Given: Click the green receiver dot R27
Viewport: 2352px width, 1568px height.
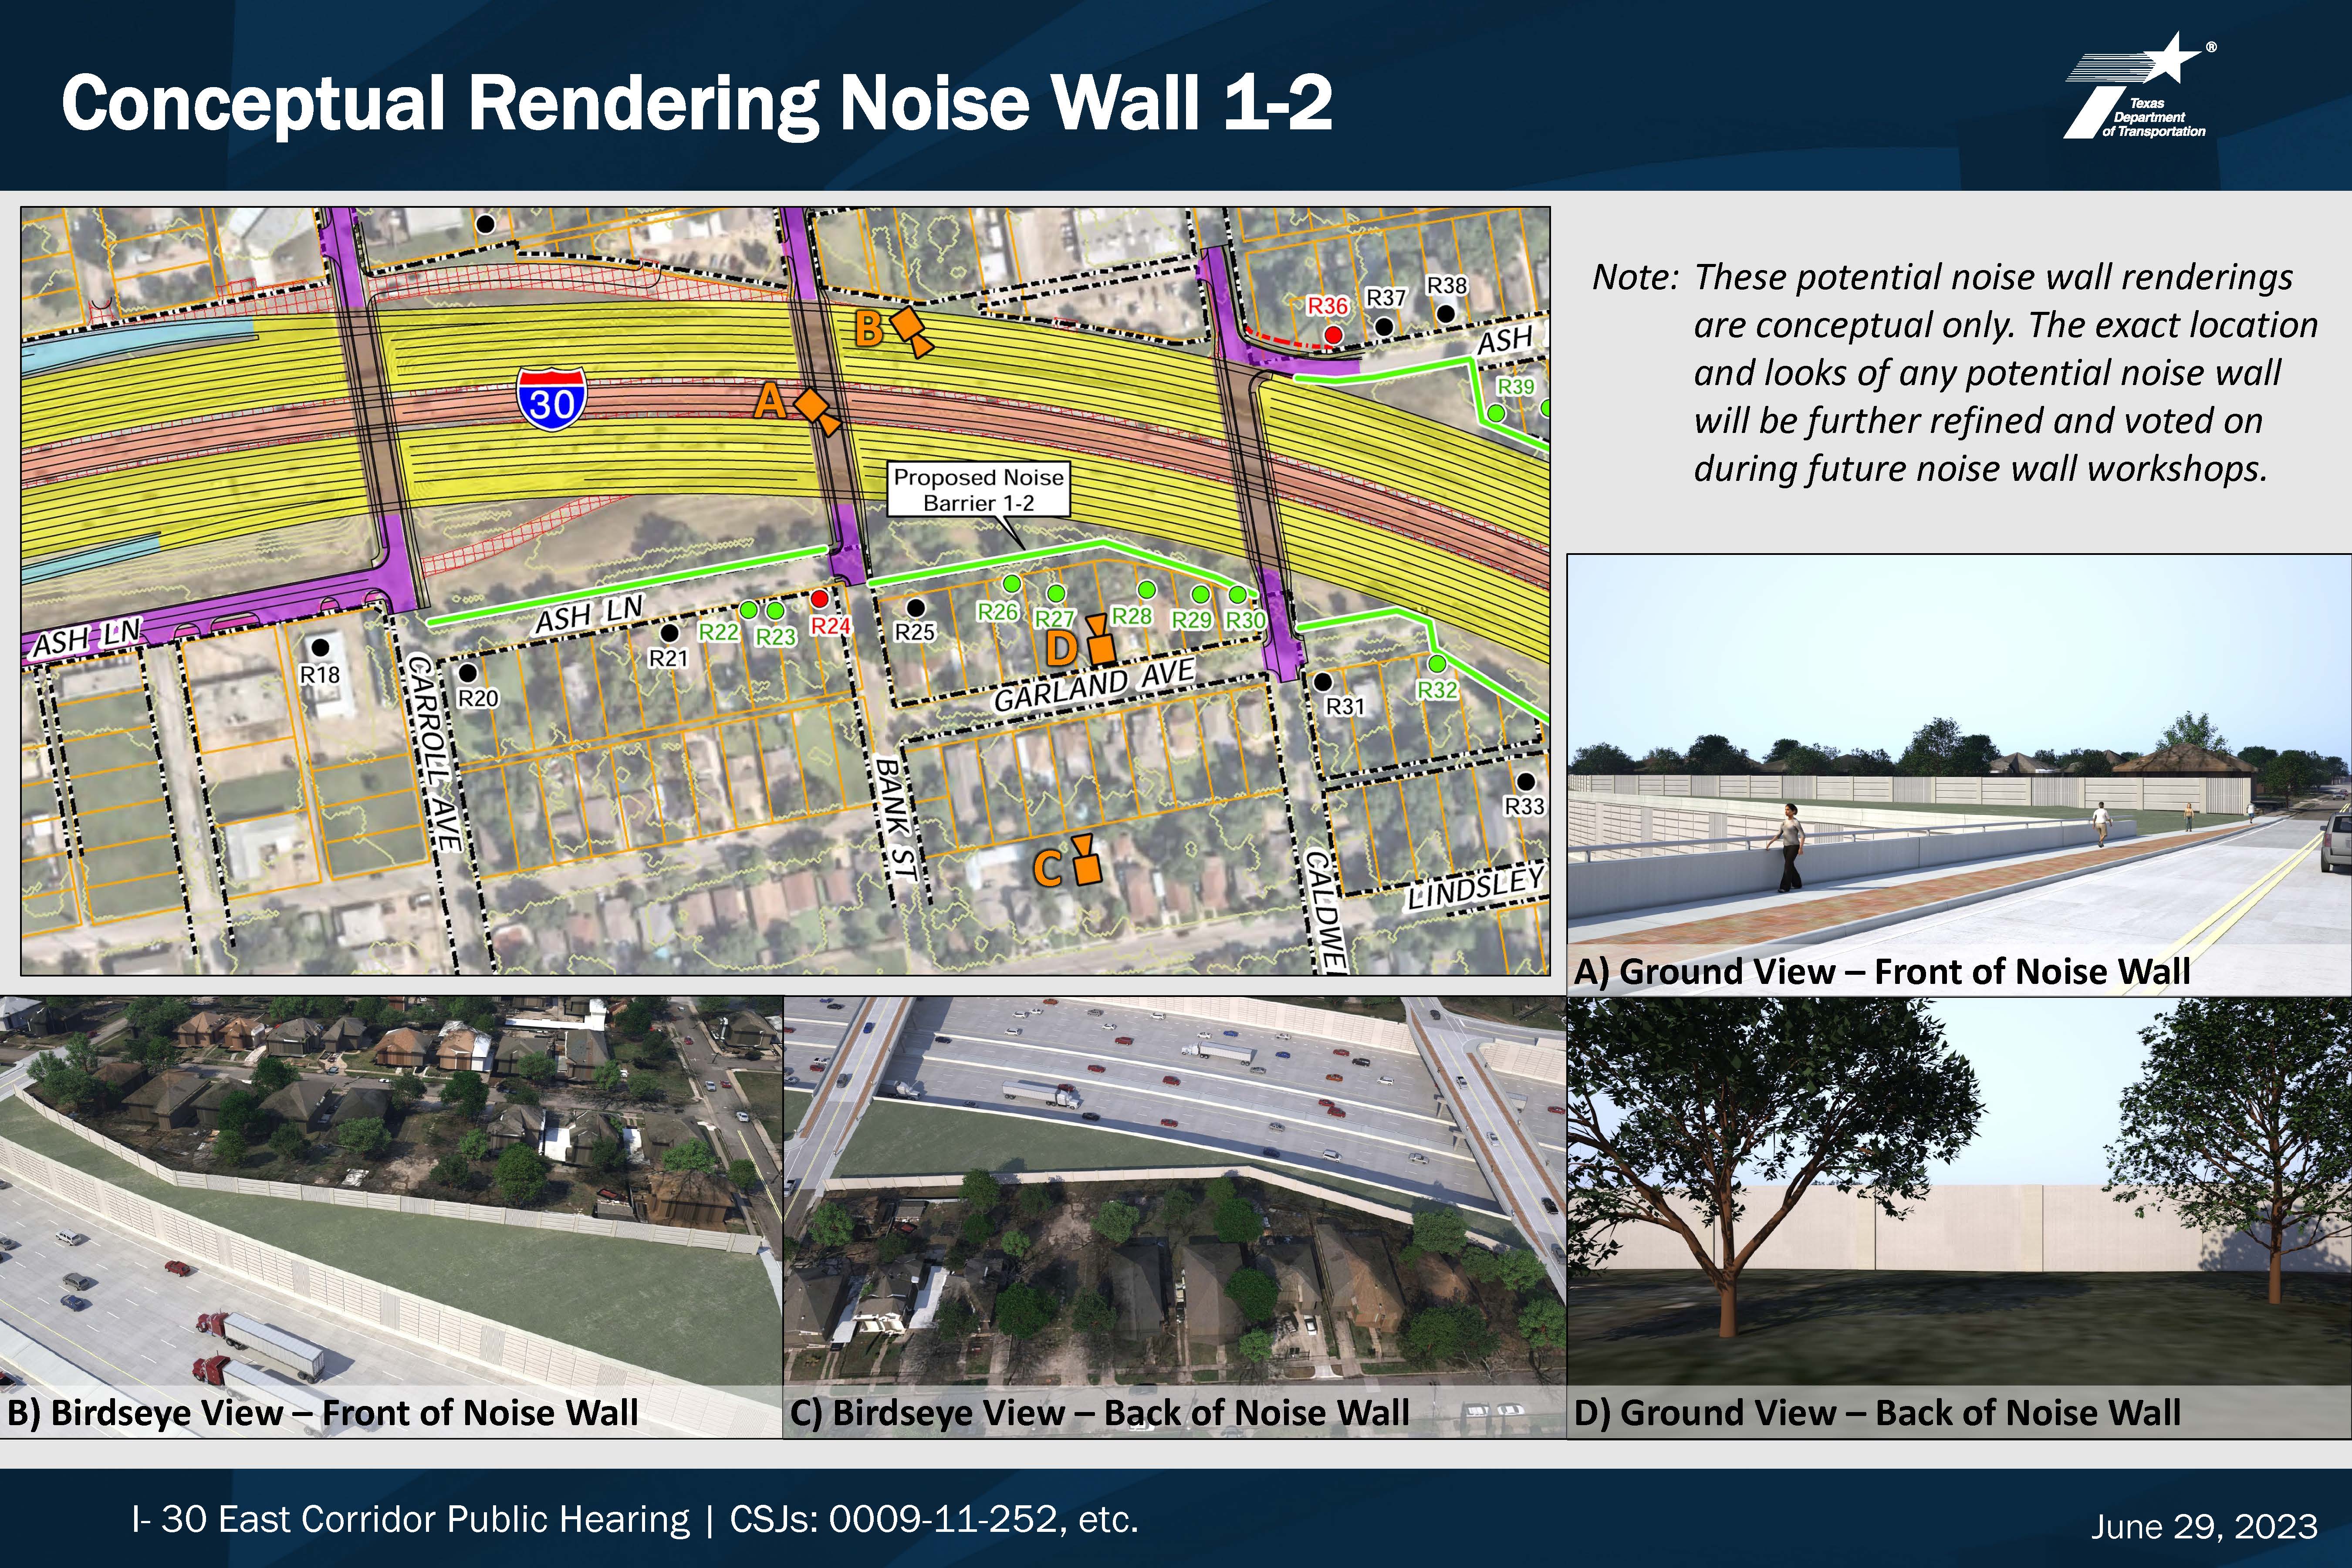Looking at the screenshot, I should point(1055,594).
